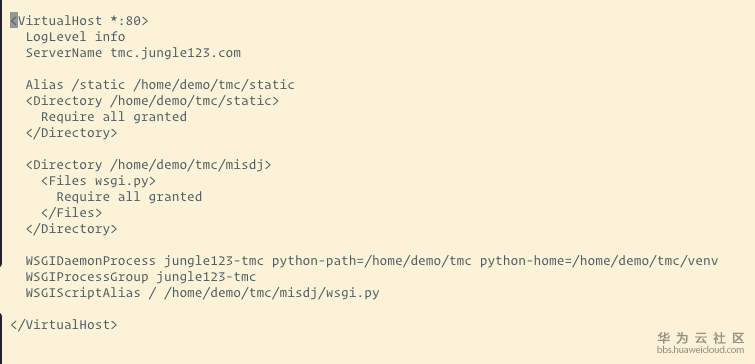This screenshot has width=755, height=364.
Task: Click the opening VirtualHost *:80 tag
Action: pos(79,21)
